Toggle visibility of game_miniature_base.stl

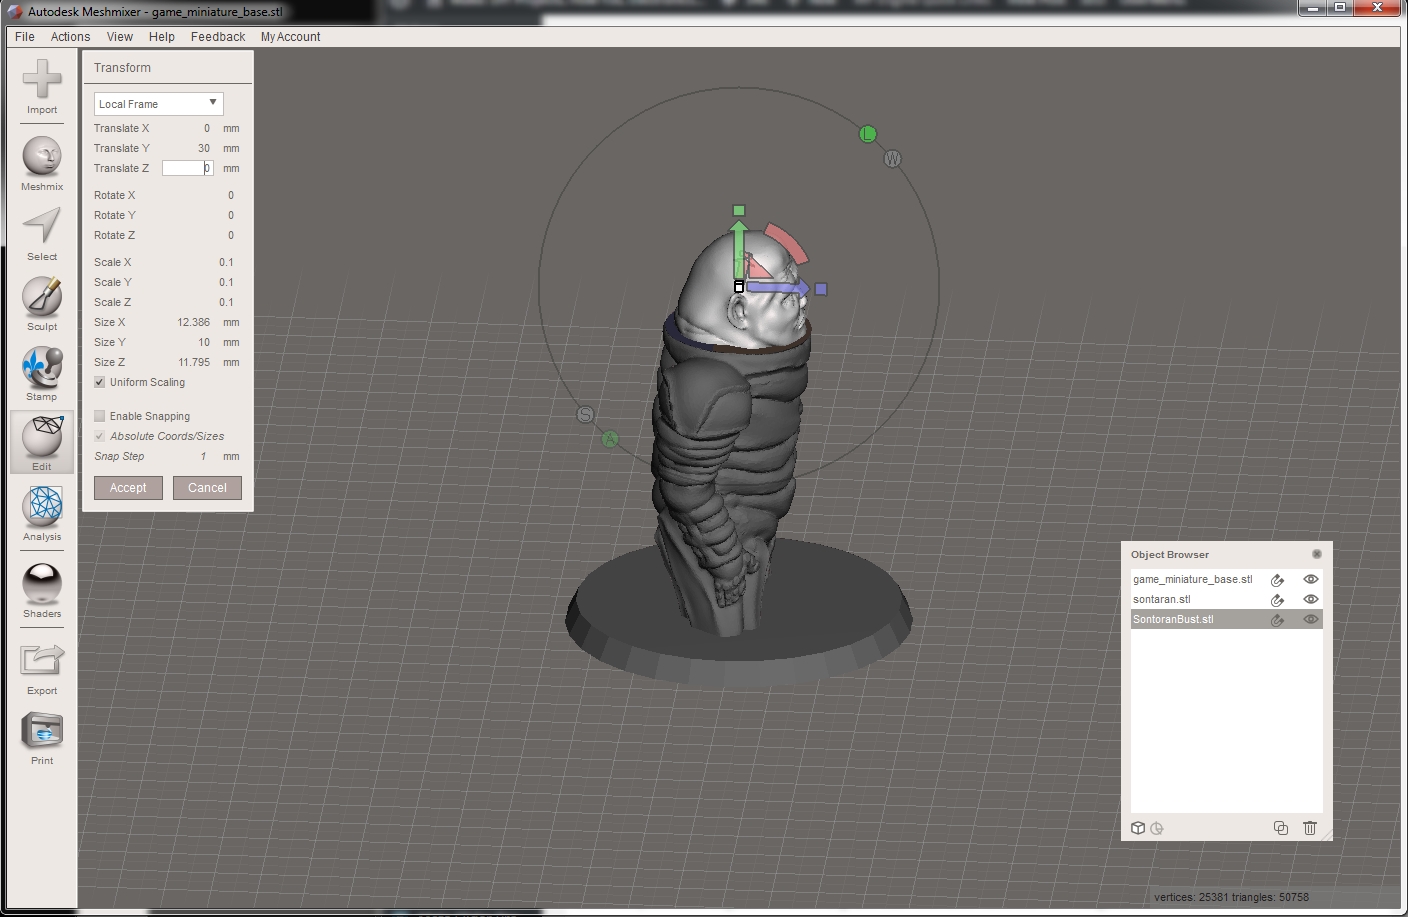[x=1311, y=579]
